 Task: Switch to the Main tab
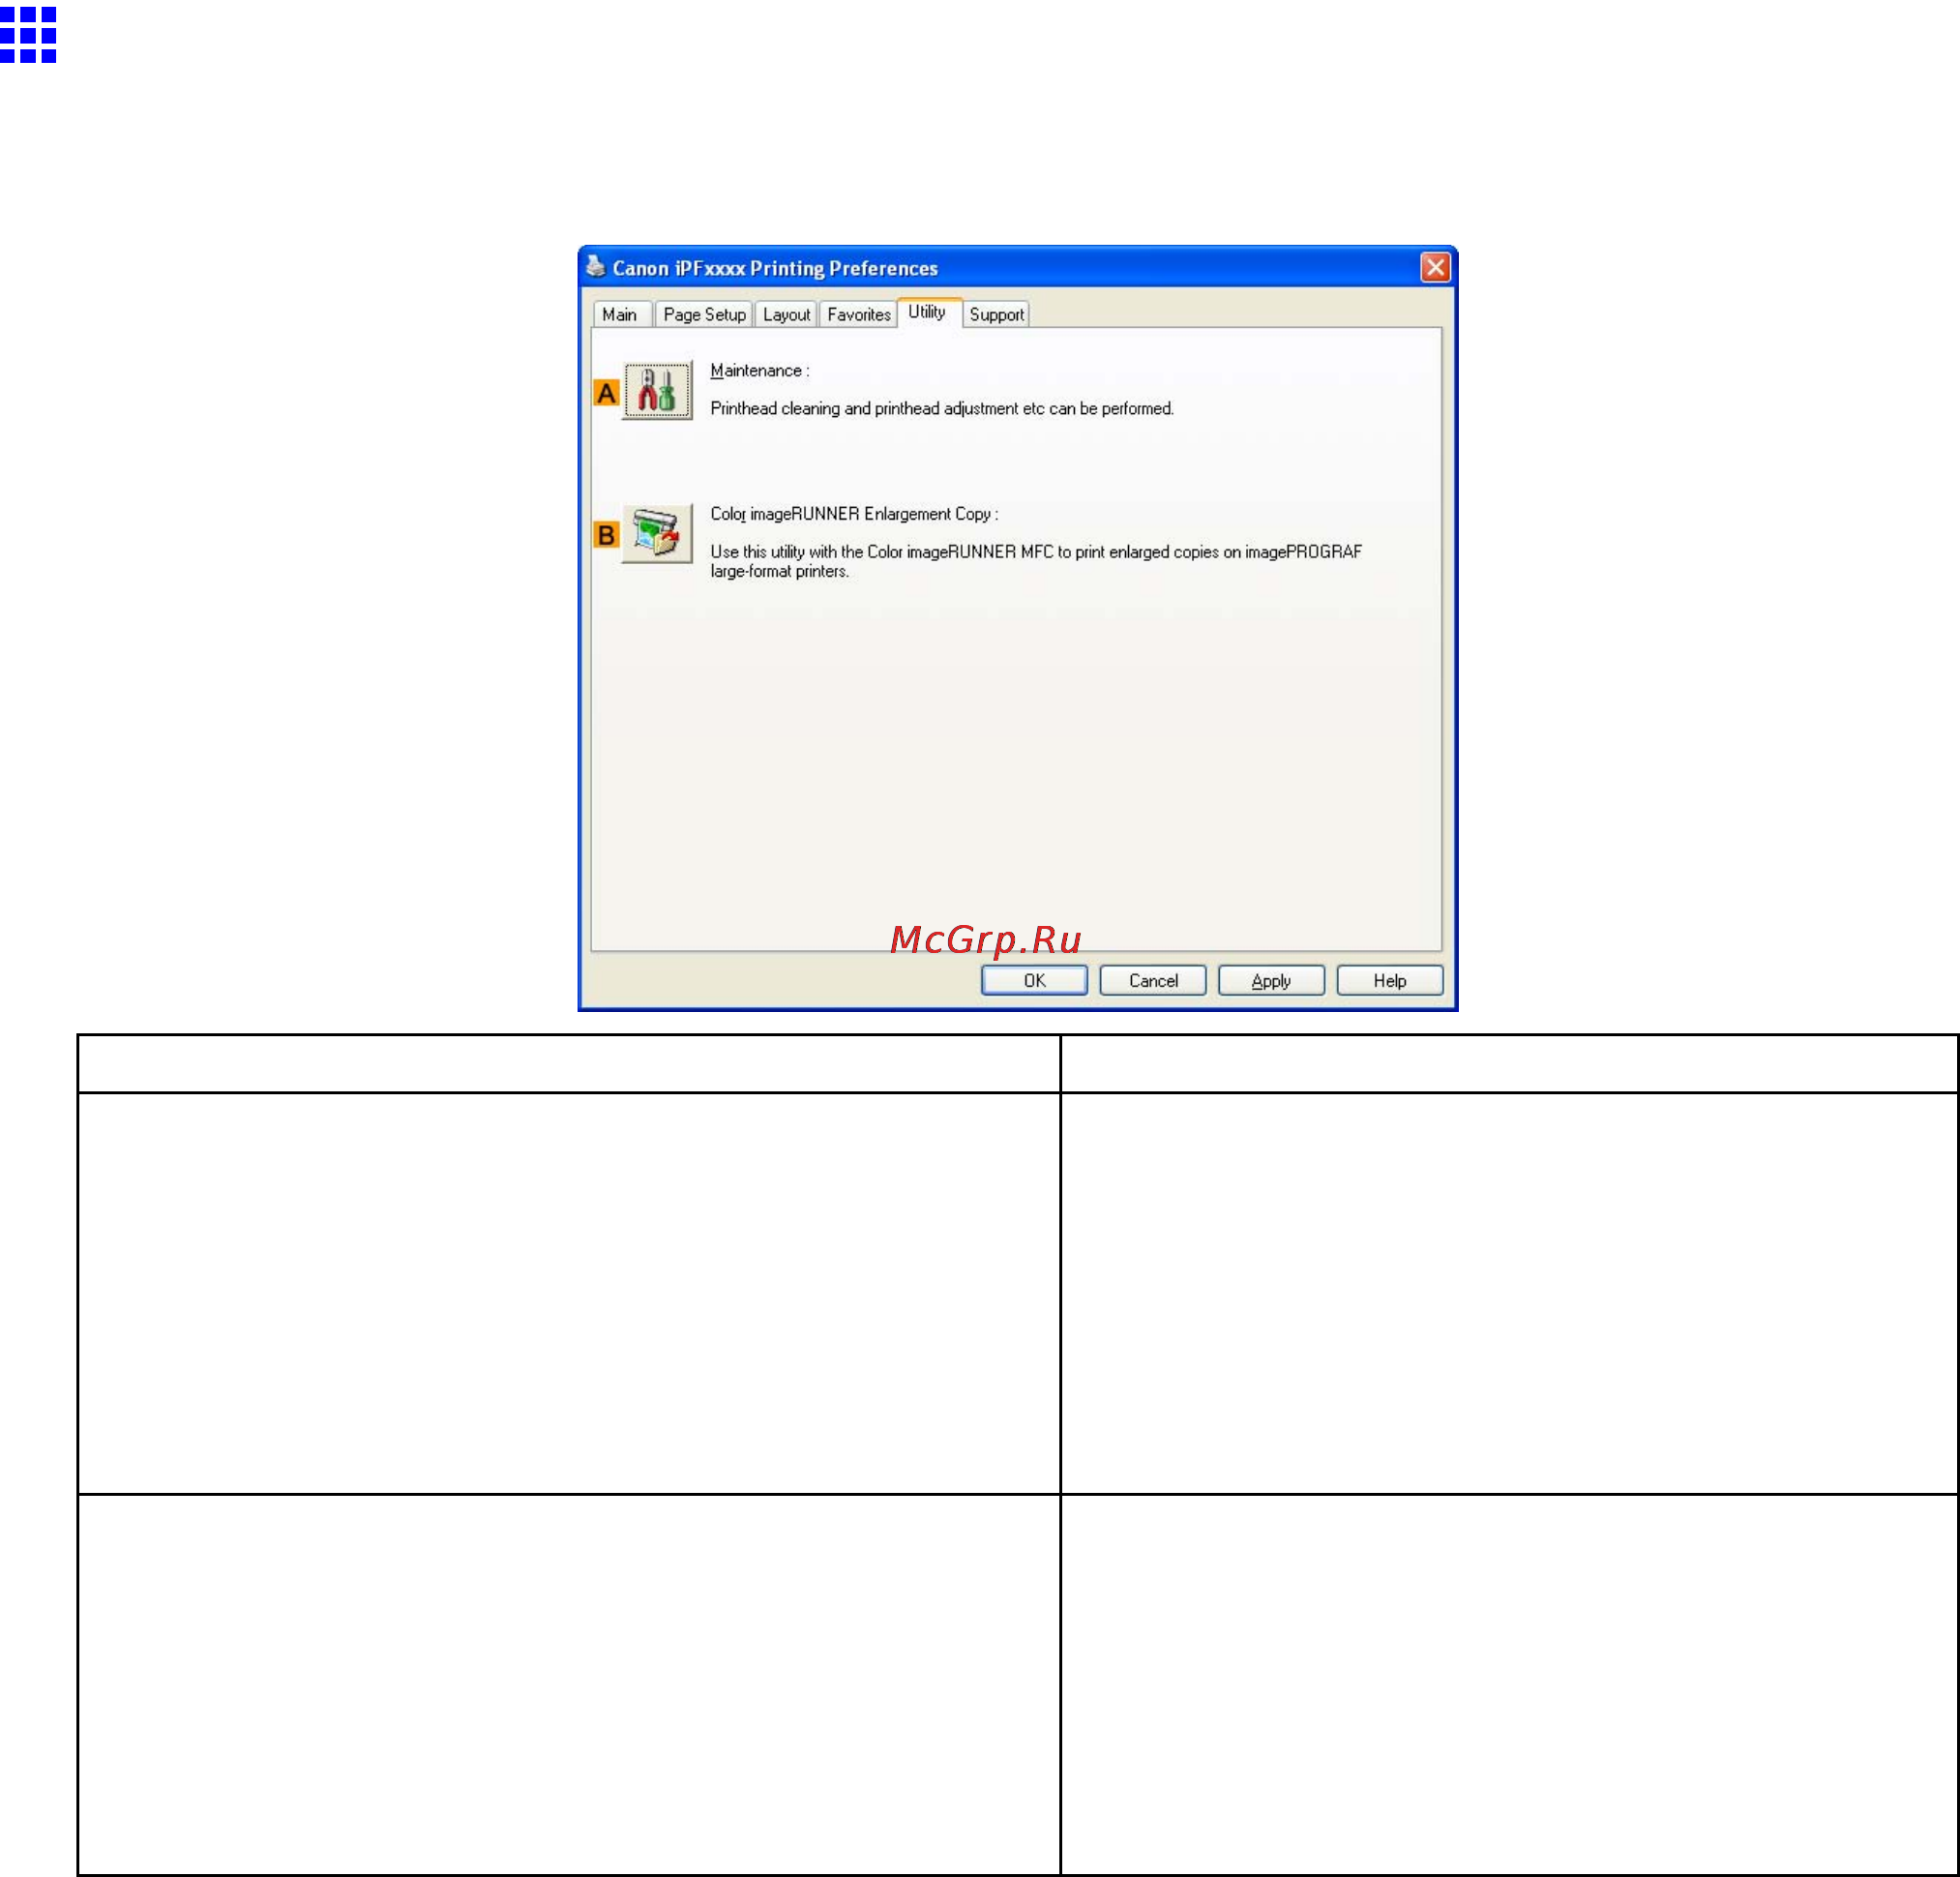[620, 314]
